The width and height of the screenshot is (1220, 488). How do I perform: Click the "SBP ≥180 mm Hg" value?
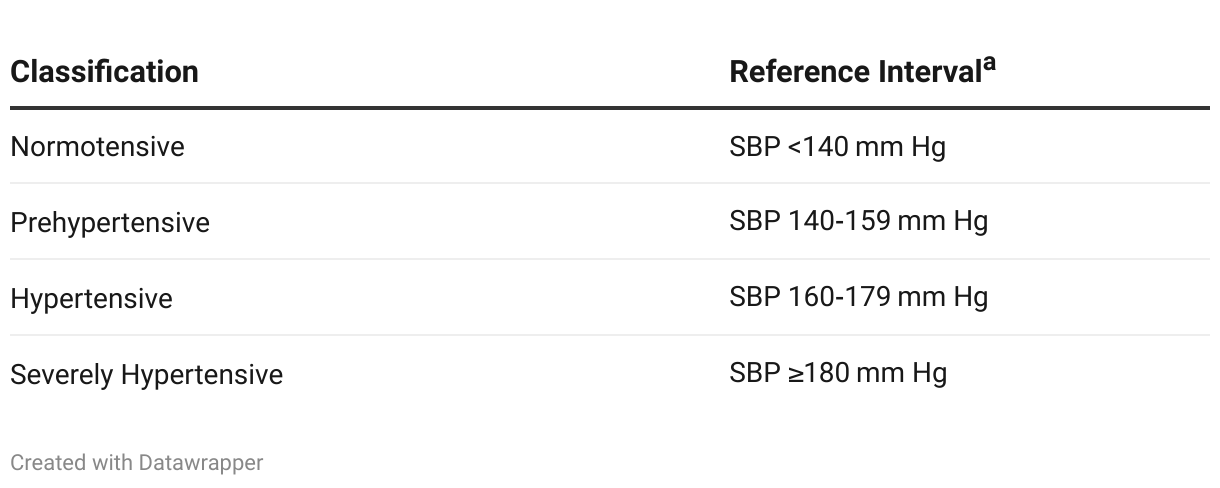click(x=837, y=373)
